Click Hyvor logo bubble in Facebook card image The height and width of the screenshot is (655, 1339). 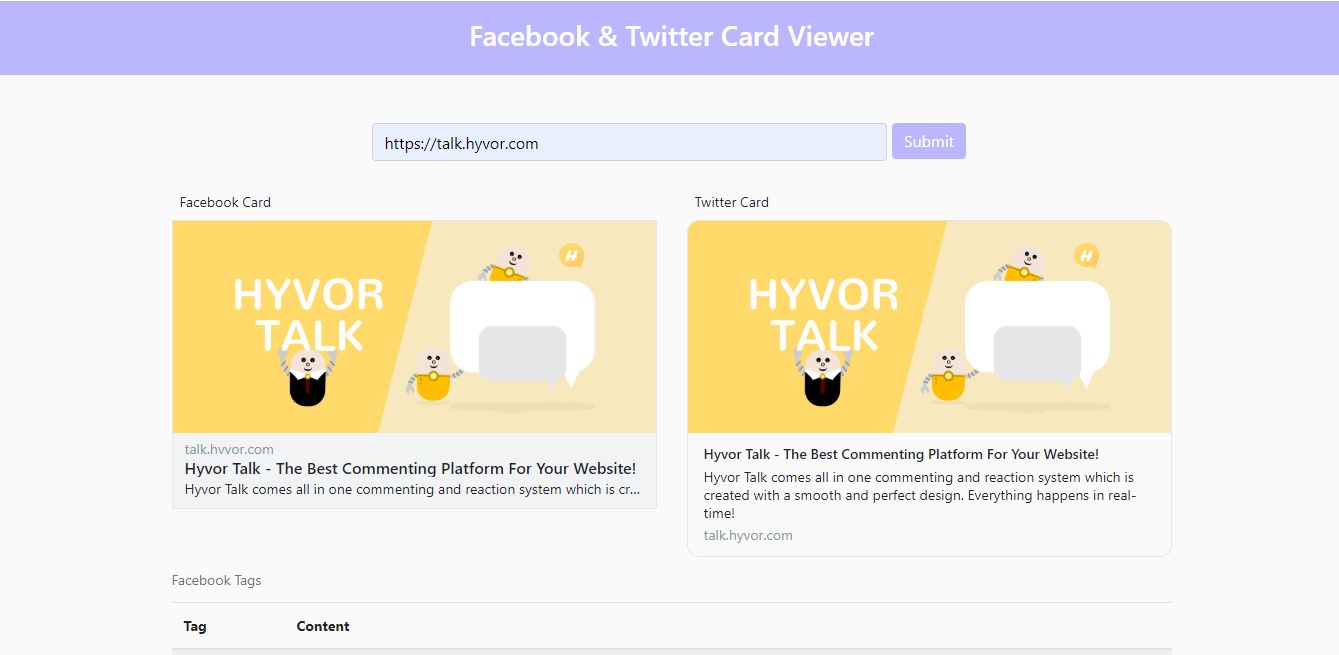tap(571, 256)
